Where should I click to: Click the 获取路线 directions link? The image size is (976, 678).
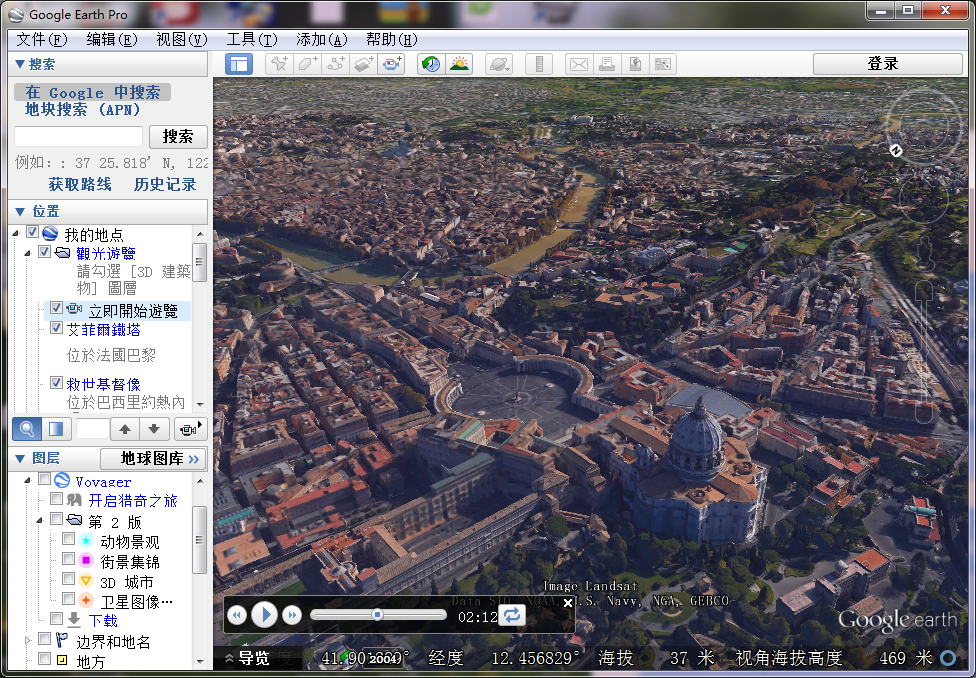point(80,185)
